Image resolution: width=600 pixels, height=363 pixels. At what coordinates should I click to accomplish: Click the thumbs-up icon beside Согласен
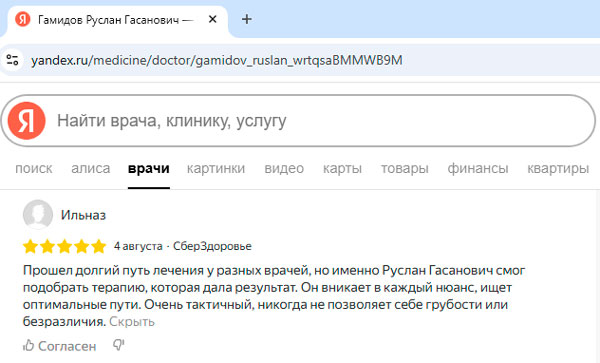[x=29, y=346]
